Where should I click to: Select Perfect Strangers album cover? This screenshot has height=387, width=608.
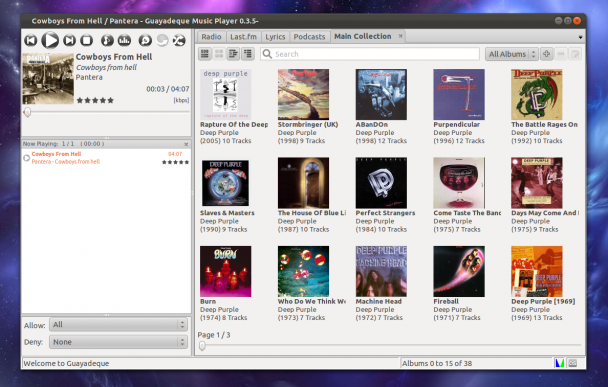click(x=381, y=183)
